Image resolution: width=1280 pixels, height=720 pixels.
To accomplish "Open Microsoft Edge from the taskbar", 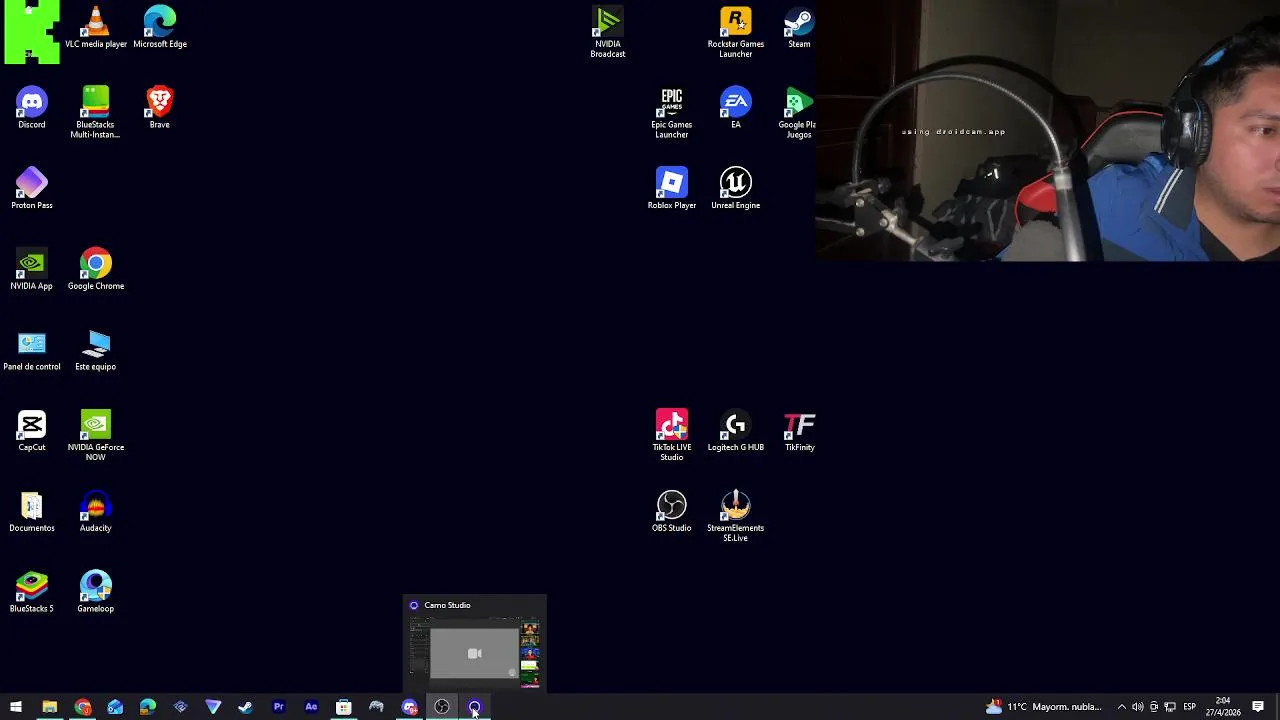I will pos(147,707).
